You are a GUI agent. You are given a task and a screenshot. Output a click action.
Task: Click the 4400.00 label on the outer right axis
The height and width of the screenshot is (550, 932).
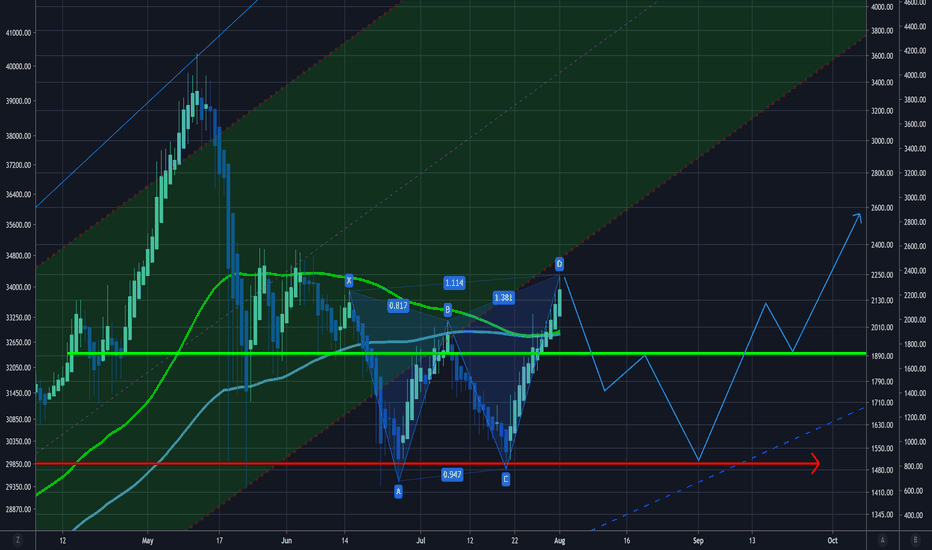tap(915, 27)
